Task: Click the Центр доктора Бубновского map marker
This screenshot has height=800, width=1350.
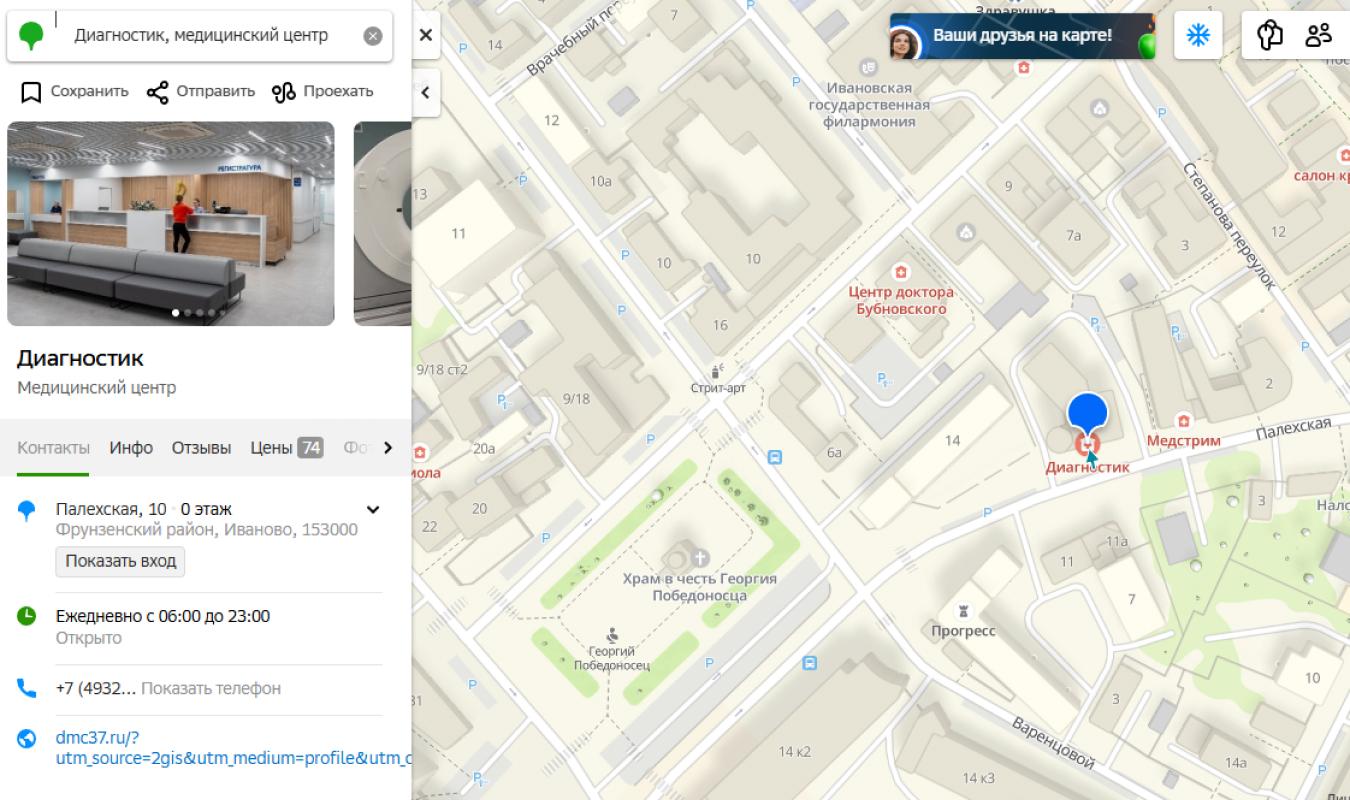Action: pyautogui.click(x=900, y=272)
